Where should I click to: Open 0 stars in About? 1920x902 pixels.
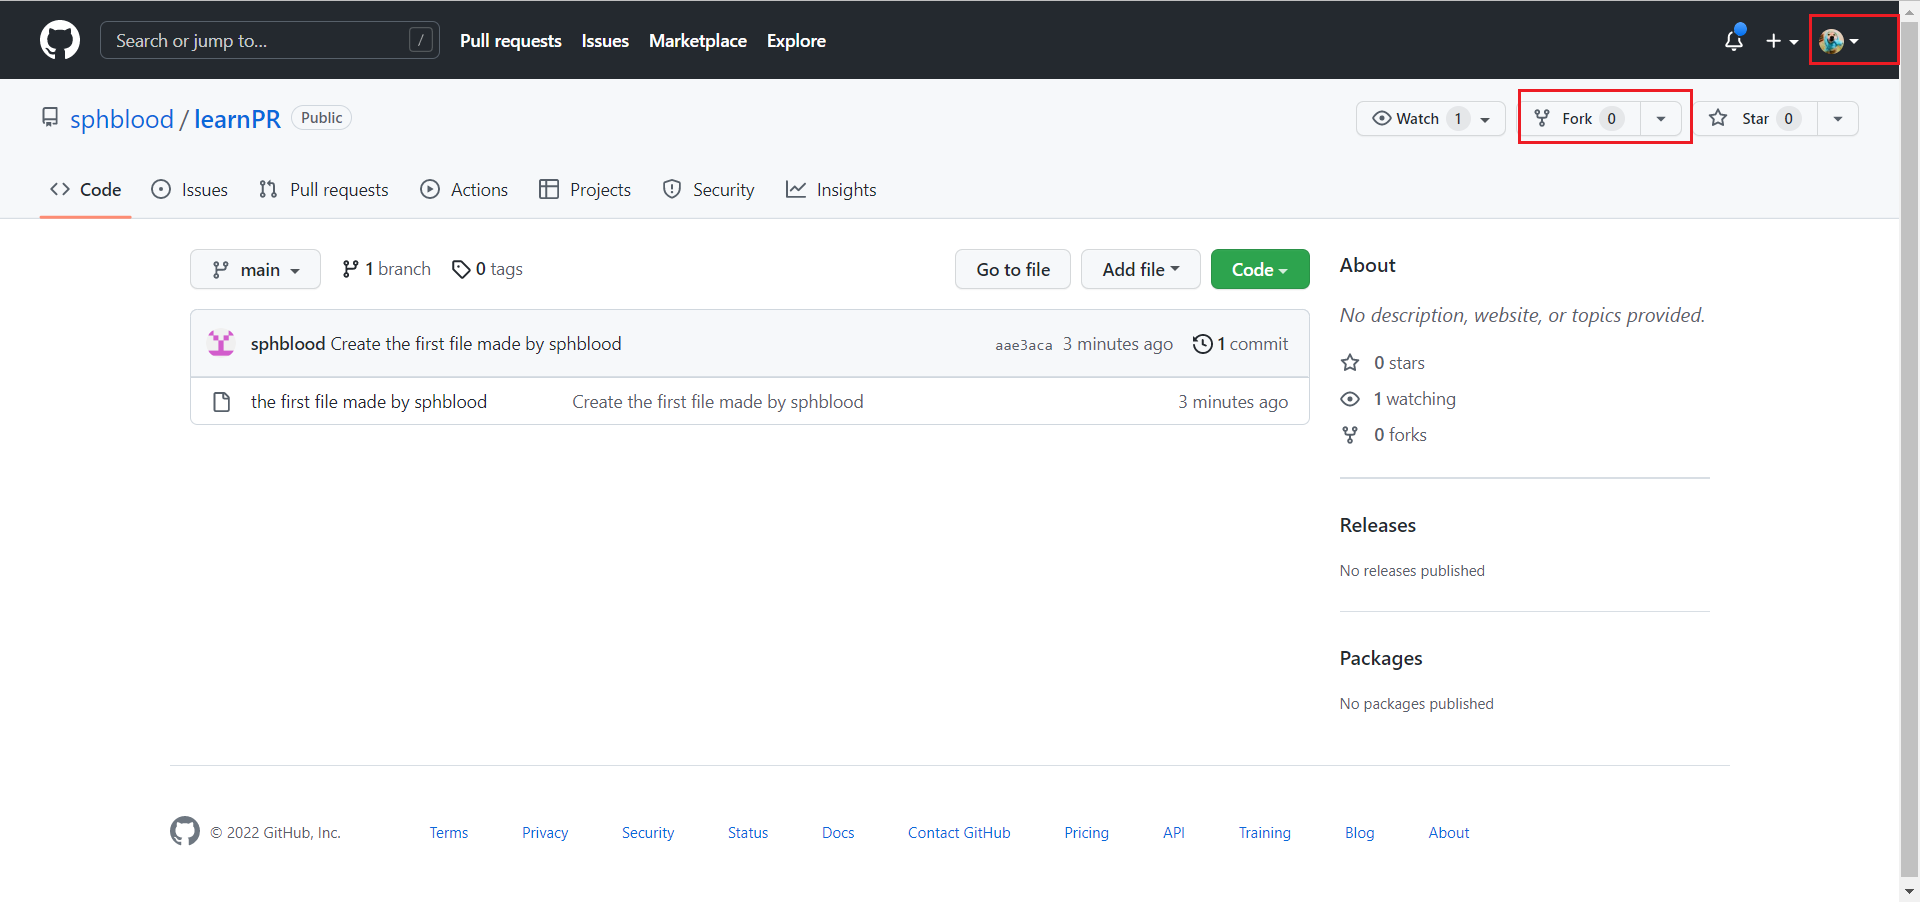pyautogui.click(x=1384, y=363)
